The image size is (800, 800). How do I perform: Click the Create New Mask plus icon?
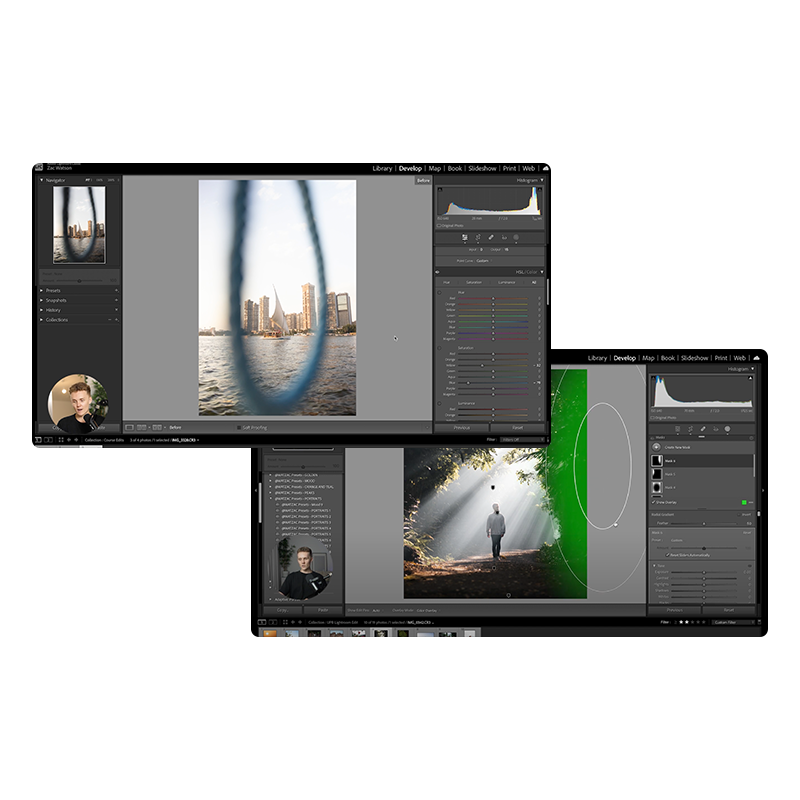tap(657, 445)
